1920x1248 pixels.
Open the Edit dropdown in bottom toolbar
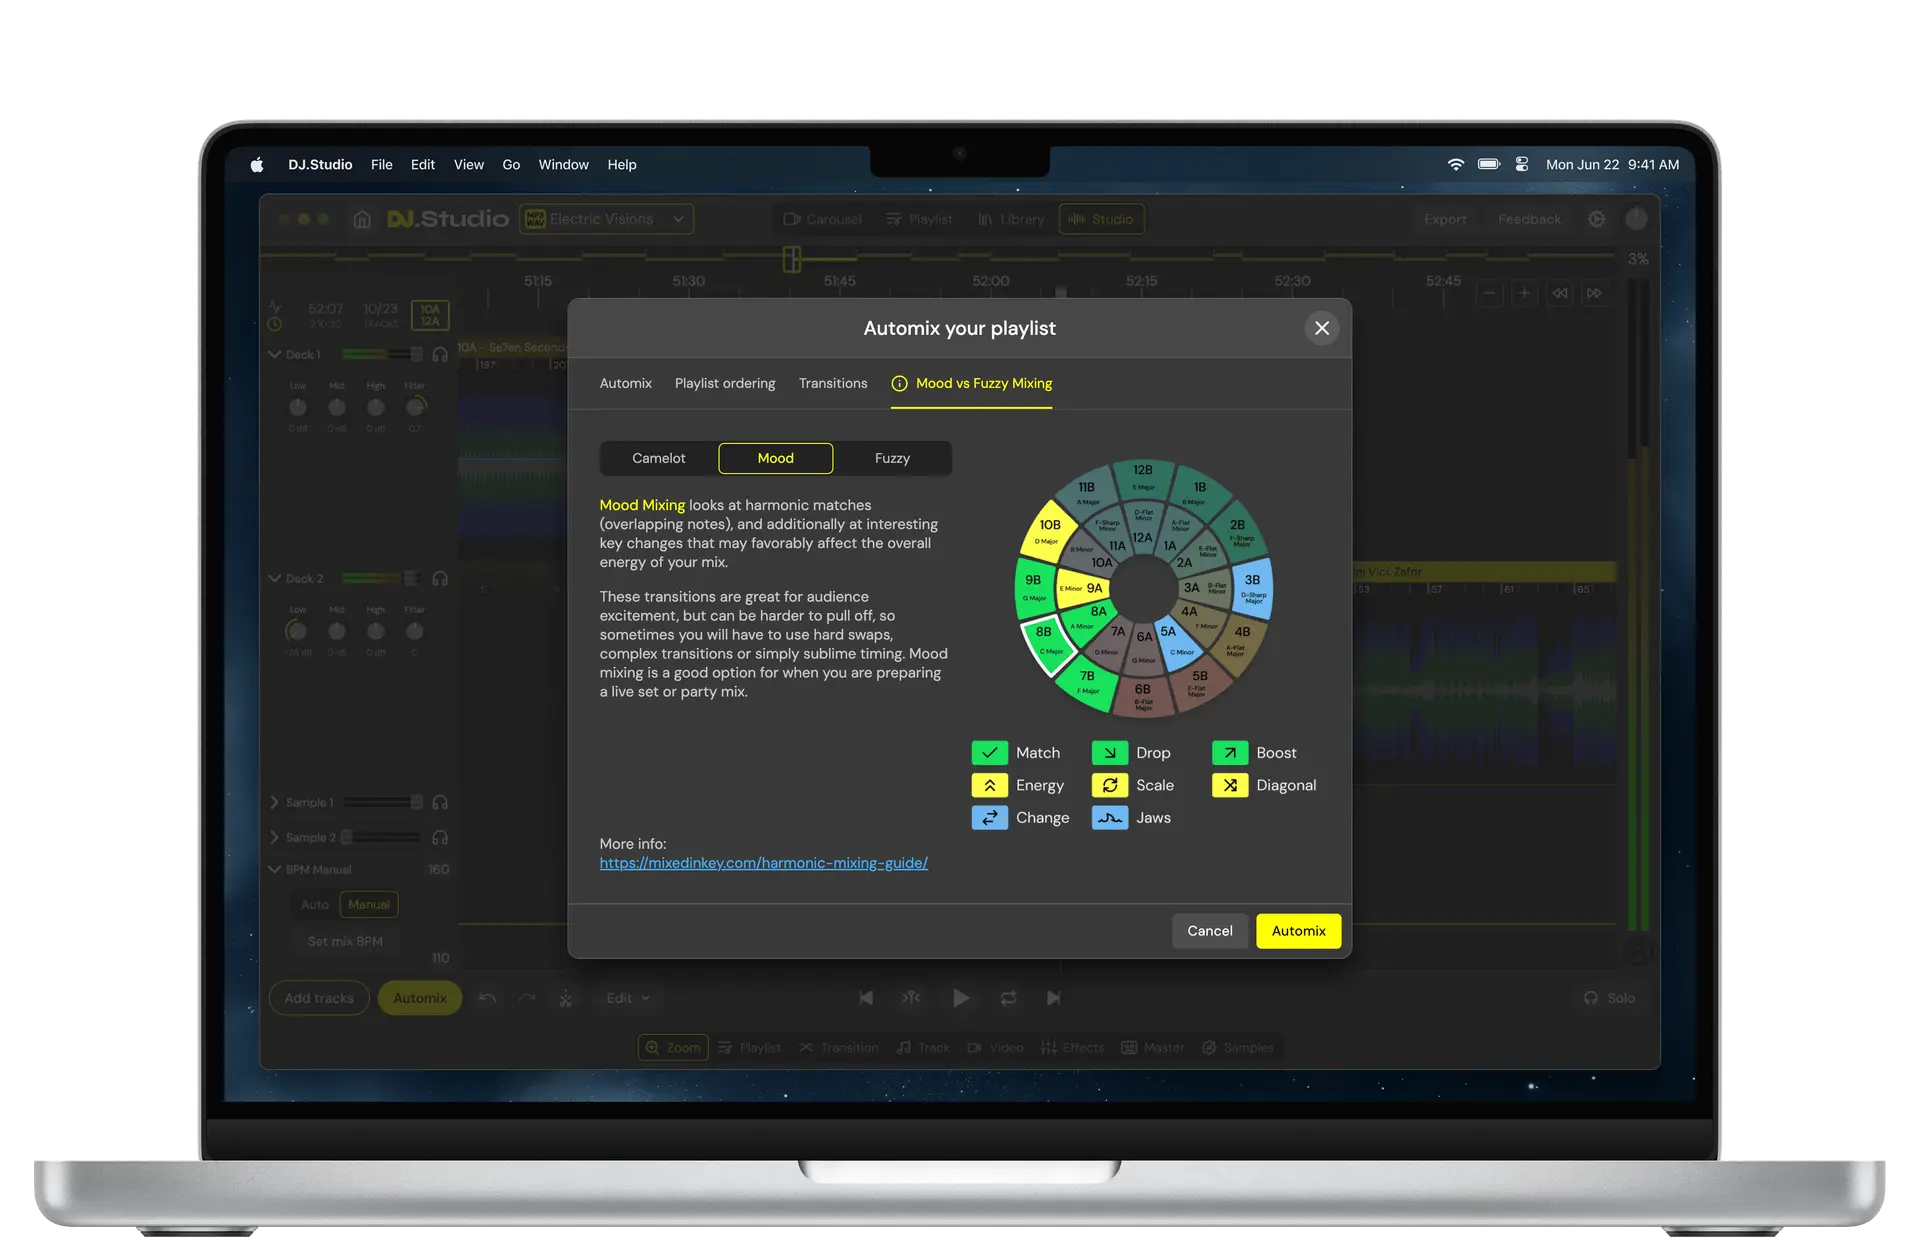(628, 998)
